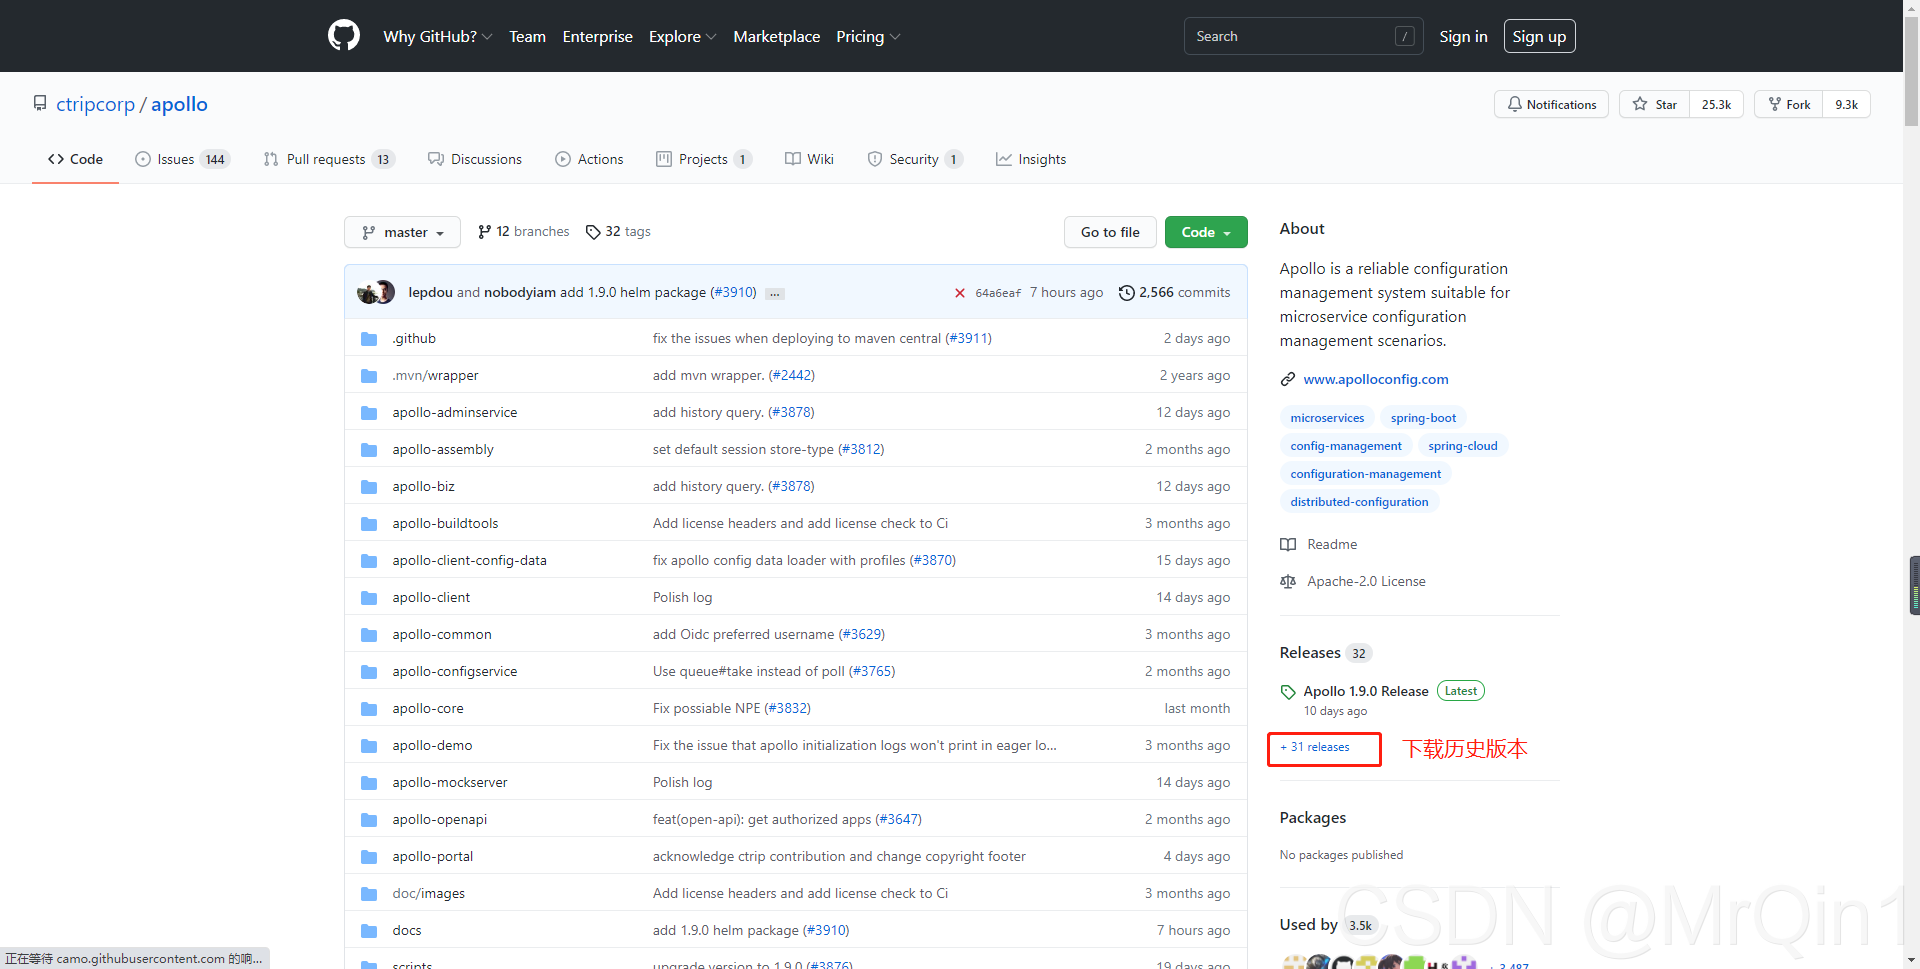Click the folder icon for apollo-core
1920x969 pixels.
tap(369, 709)
